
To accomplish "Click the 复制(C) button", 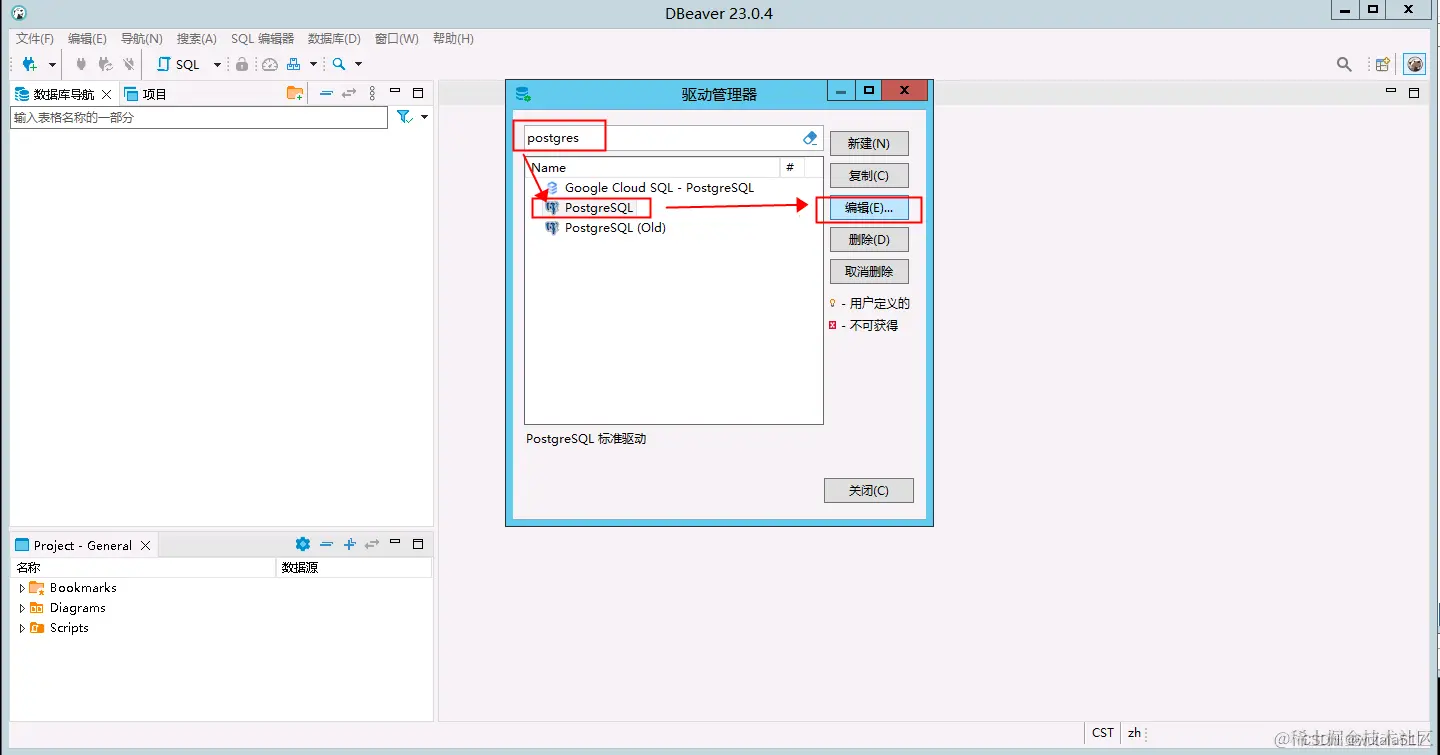I will pyautogui.click(x=869, y=176).
